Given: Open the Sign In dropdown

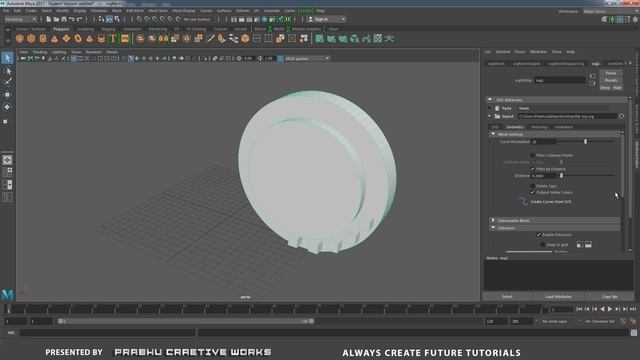Looking at the screenshot, I should 327,19.
